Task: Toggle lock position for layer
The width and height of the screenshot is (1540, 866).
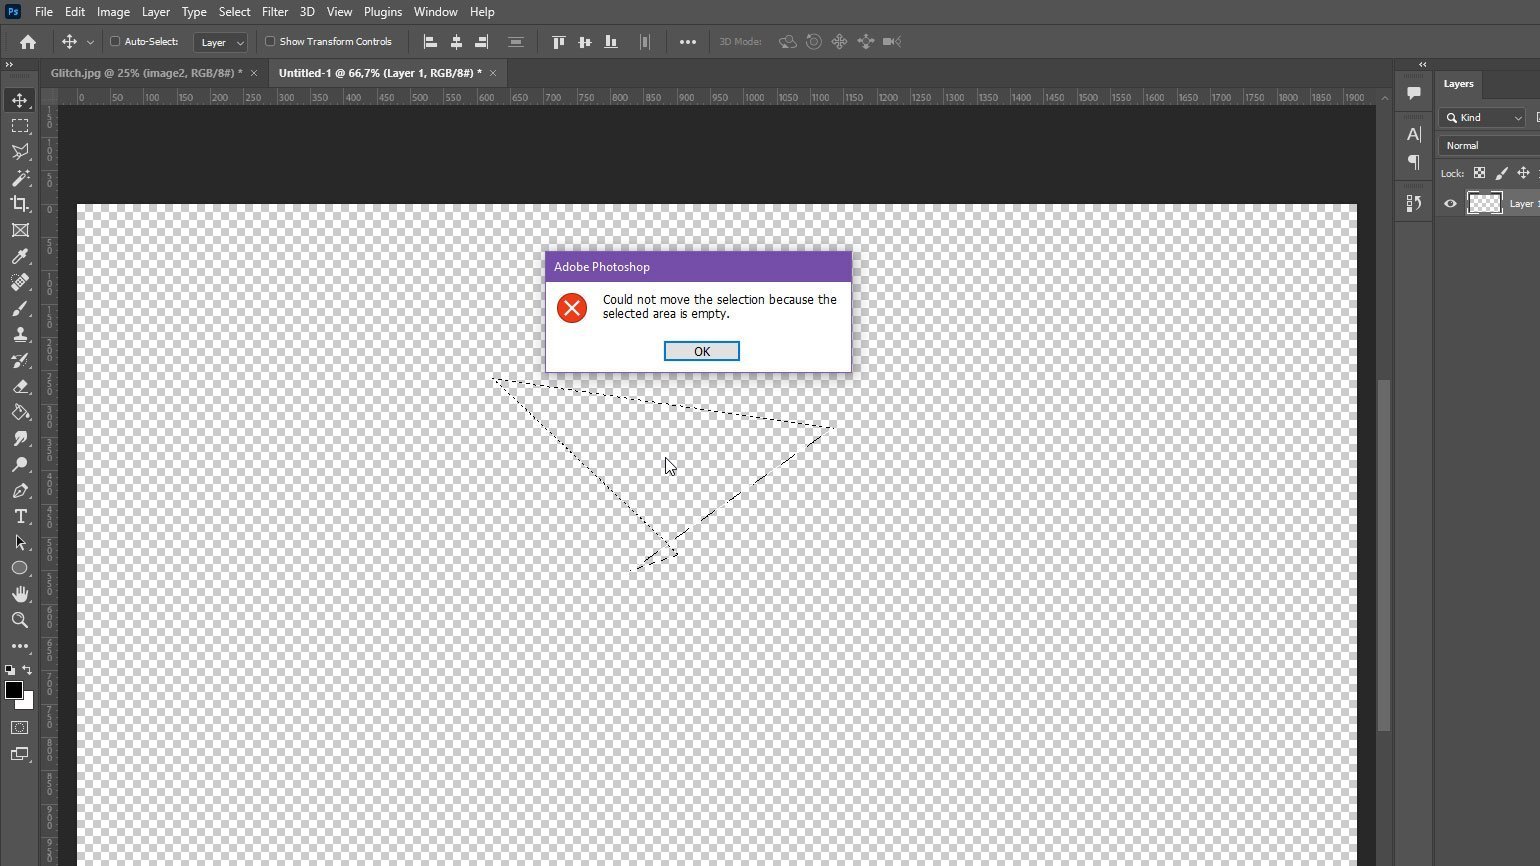Action: [1523, 173]
